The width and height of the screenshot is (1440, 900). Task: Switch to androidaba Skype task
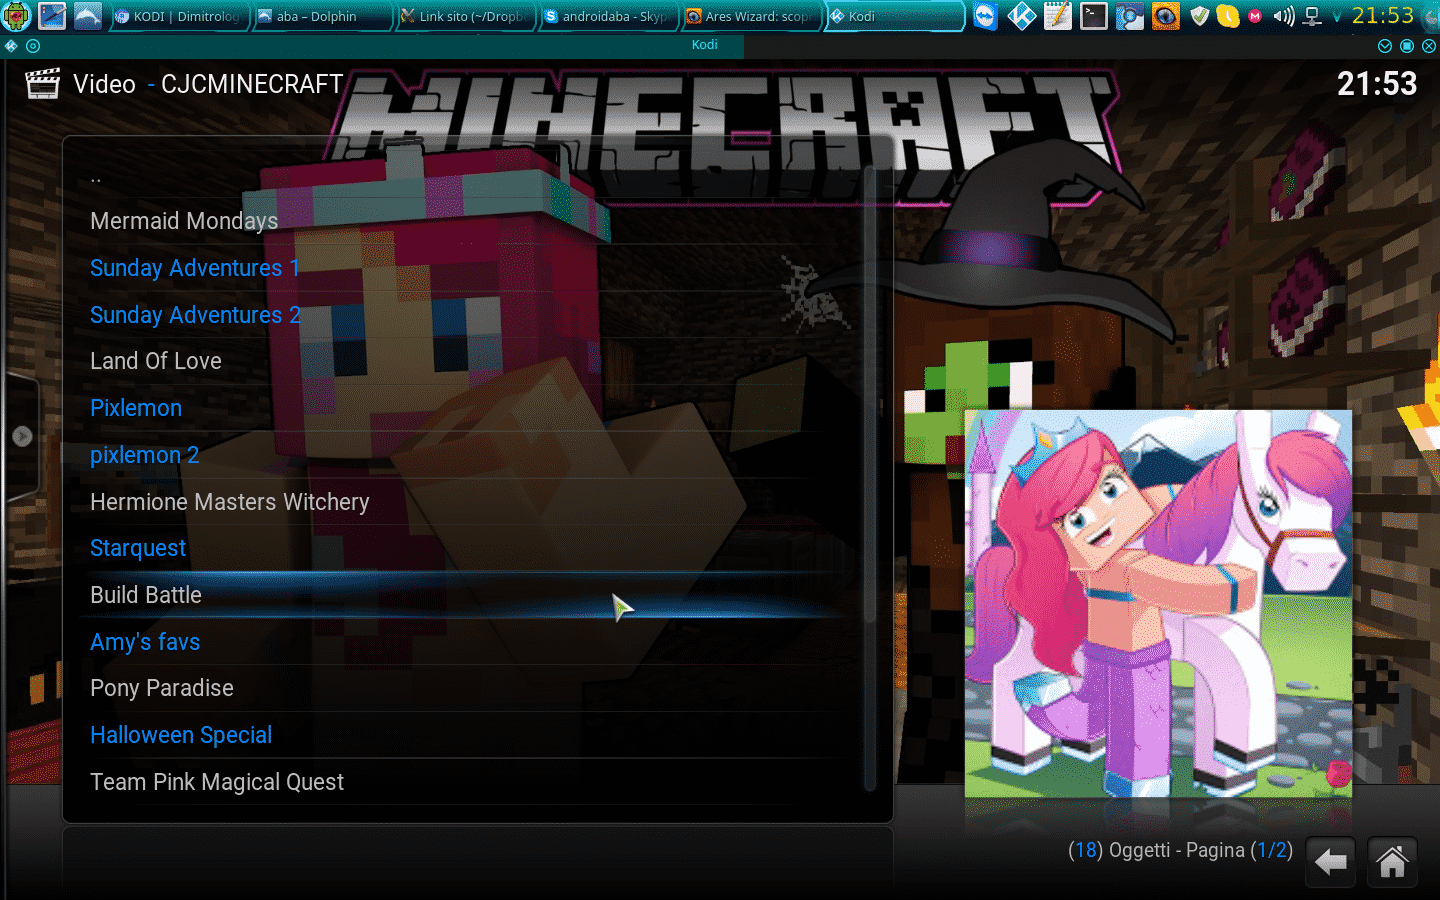(x=608, y=16)
